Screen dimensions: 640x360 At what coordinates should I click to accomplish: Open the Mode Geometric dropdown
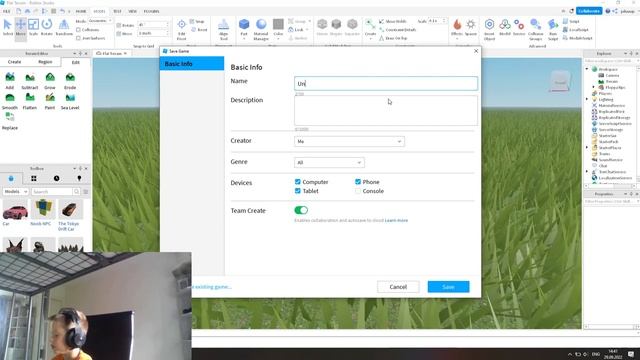100,21
